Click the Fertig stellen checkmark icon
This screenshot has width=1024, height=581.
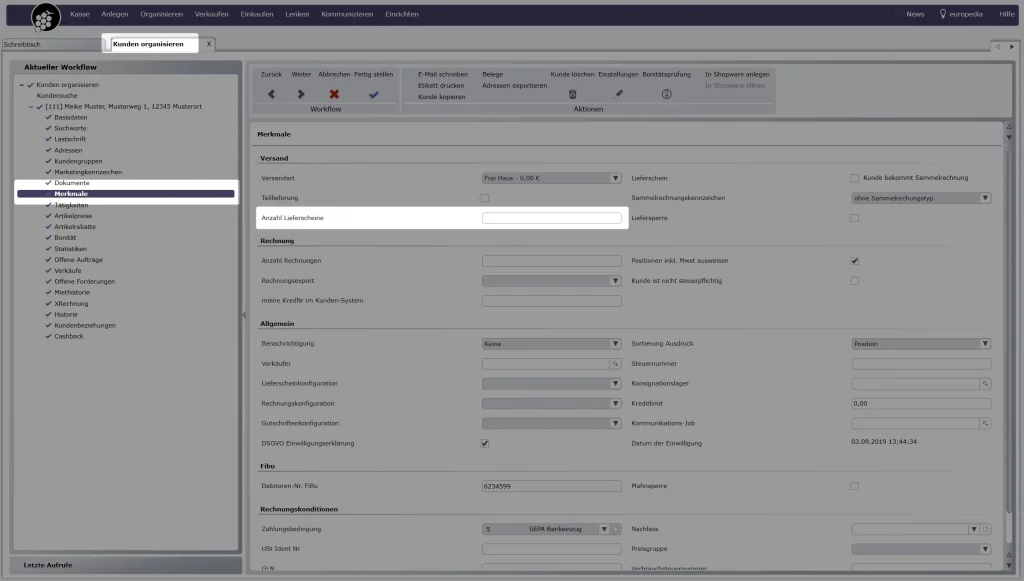[x=373, y=94]
